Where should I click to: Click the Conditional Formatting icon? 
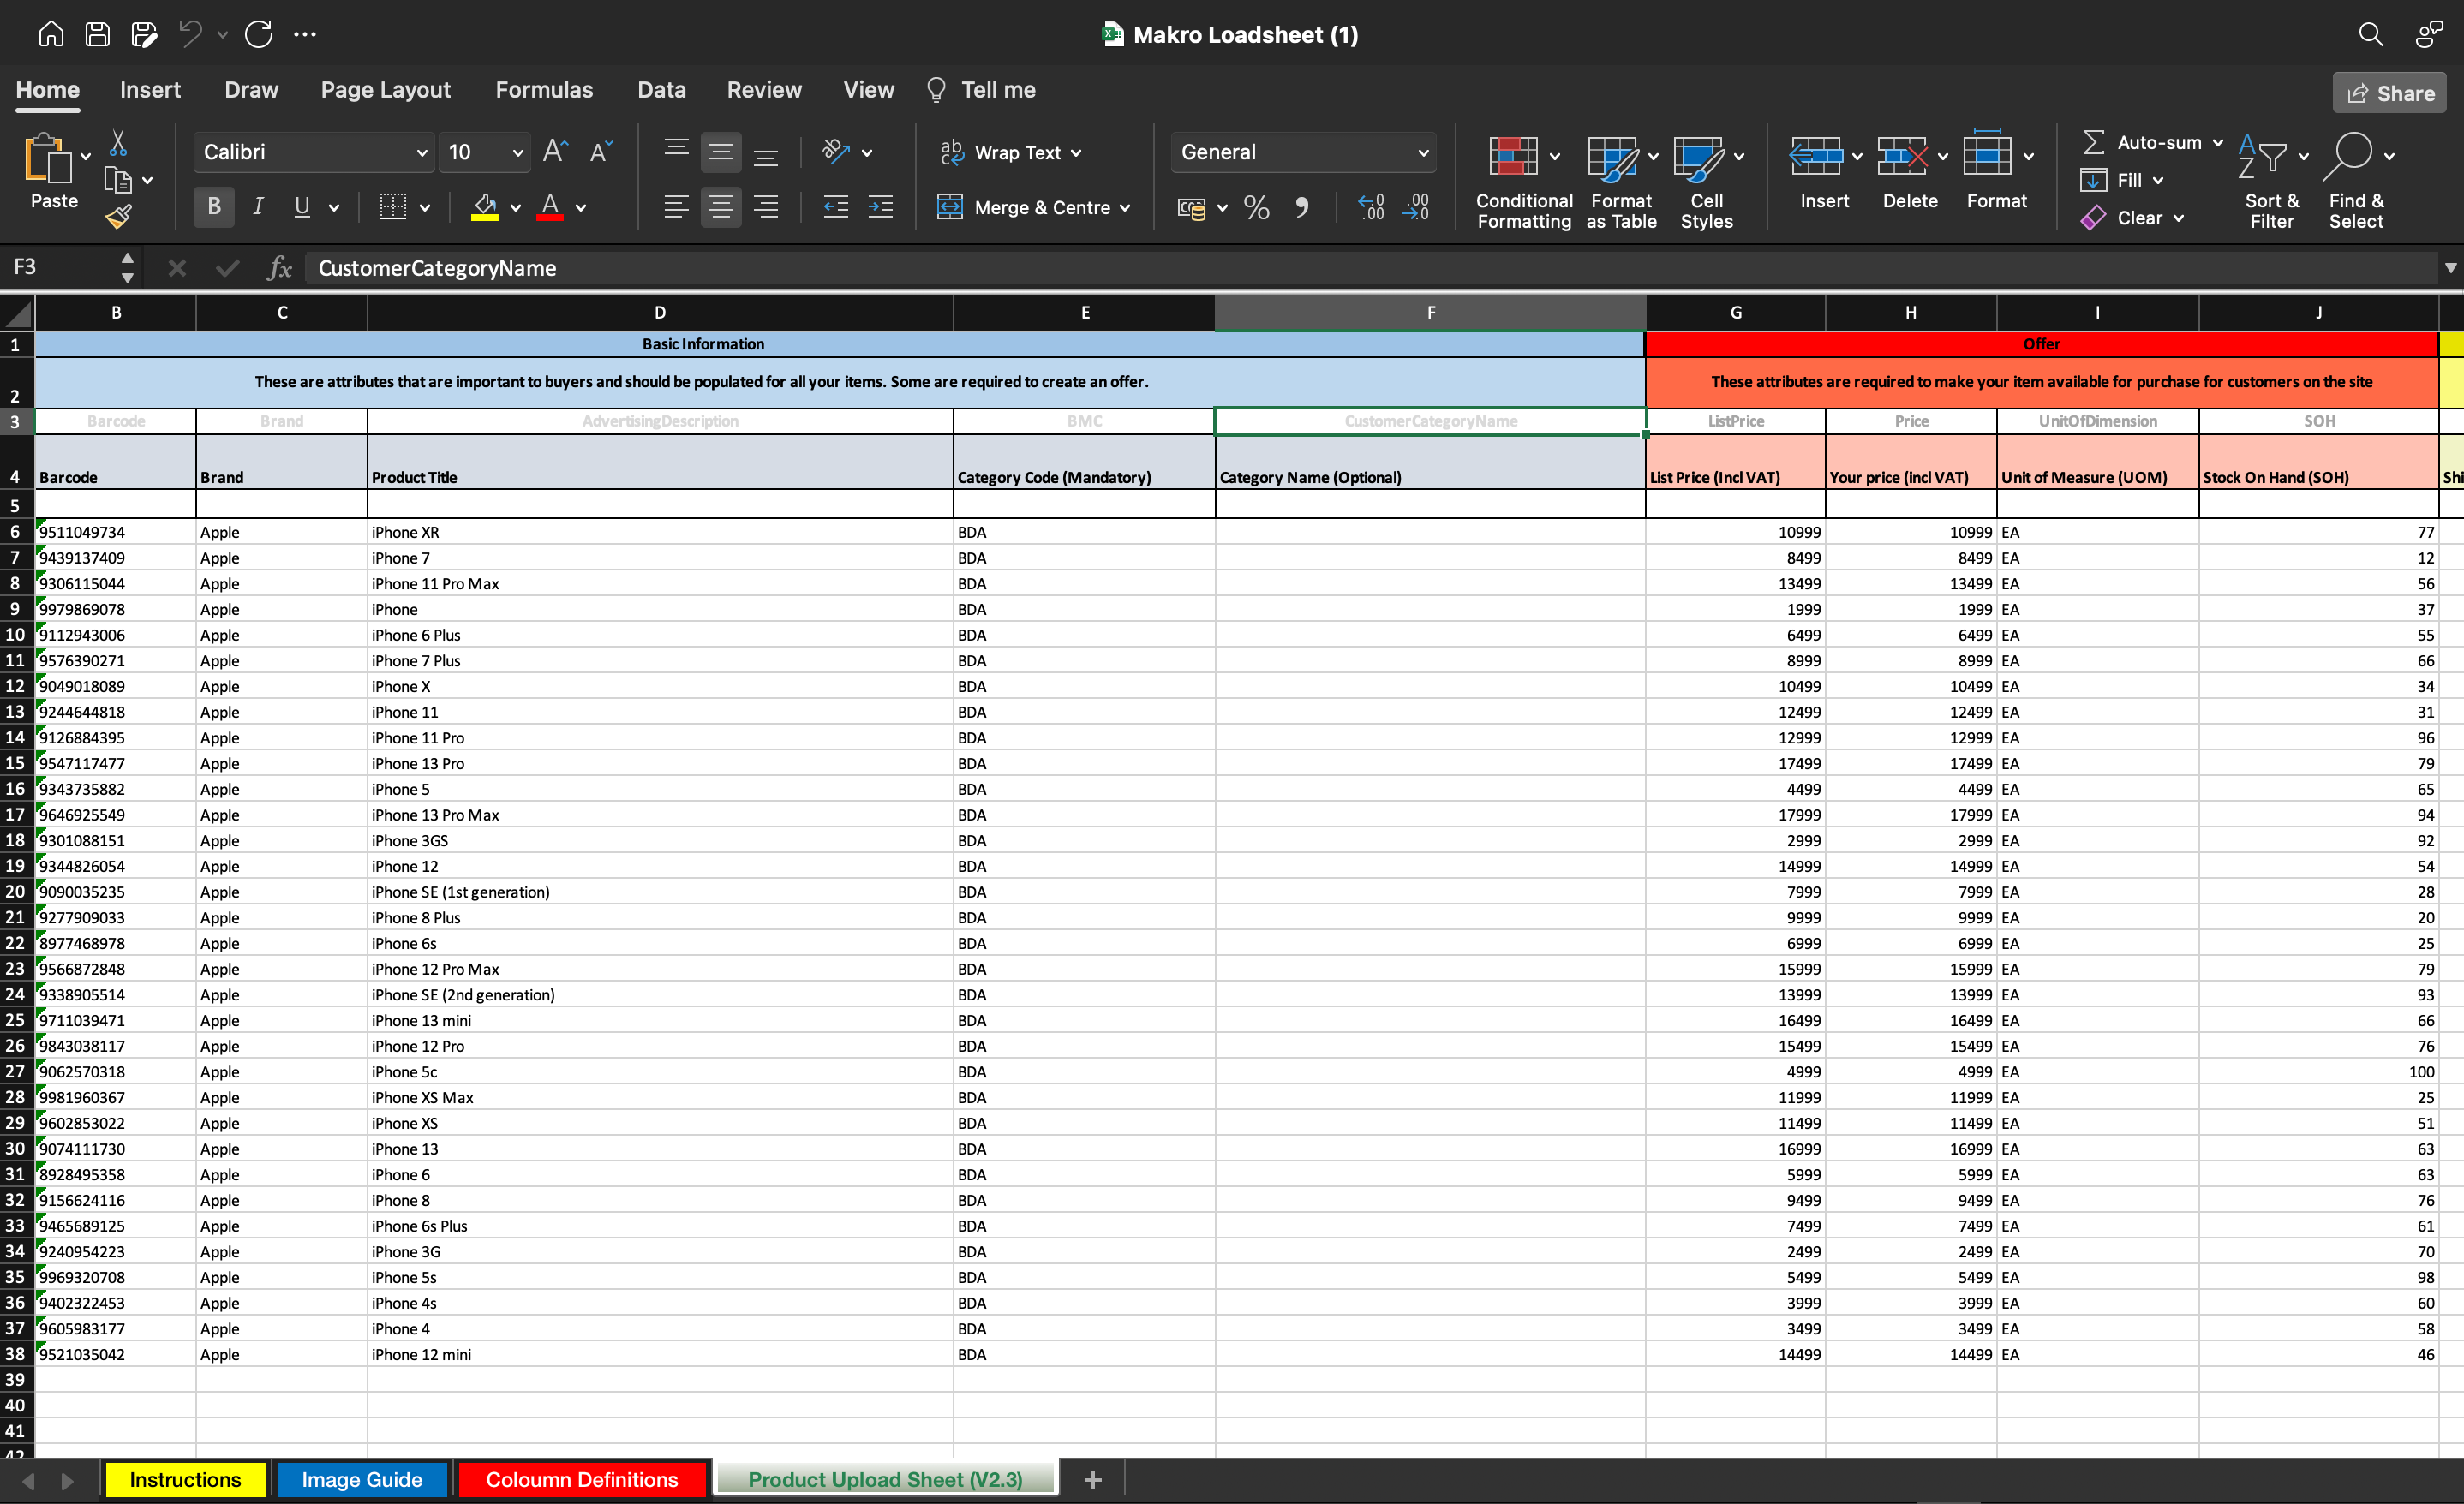click(1513, 156)
